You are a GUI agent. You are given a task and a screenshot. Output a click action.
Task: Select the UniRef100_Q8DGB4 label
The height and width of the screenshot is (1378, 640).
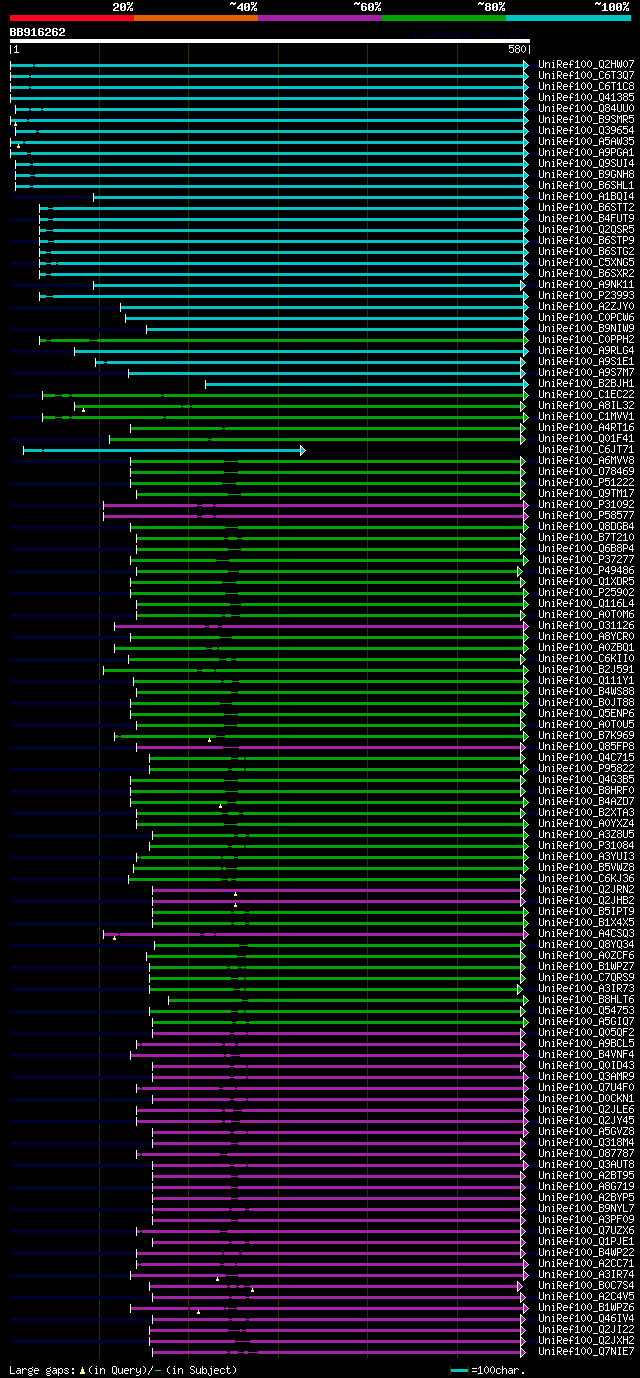pyautogui.click(x=586, y=526)
